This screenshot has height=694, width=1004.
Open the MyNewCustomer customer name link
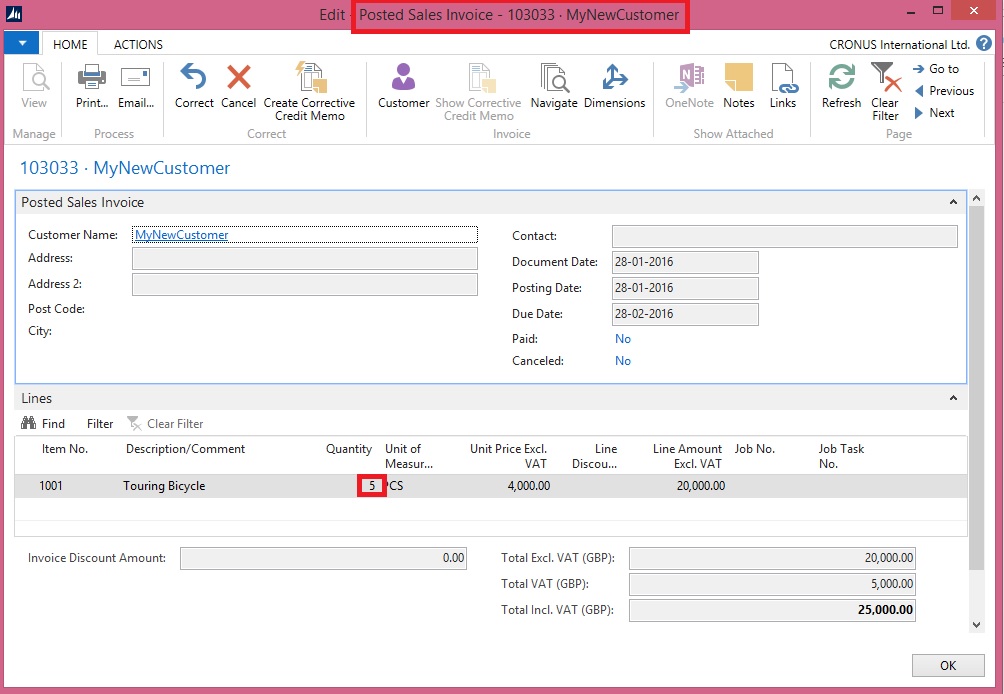tap(182, 235)
